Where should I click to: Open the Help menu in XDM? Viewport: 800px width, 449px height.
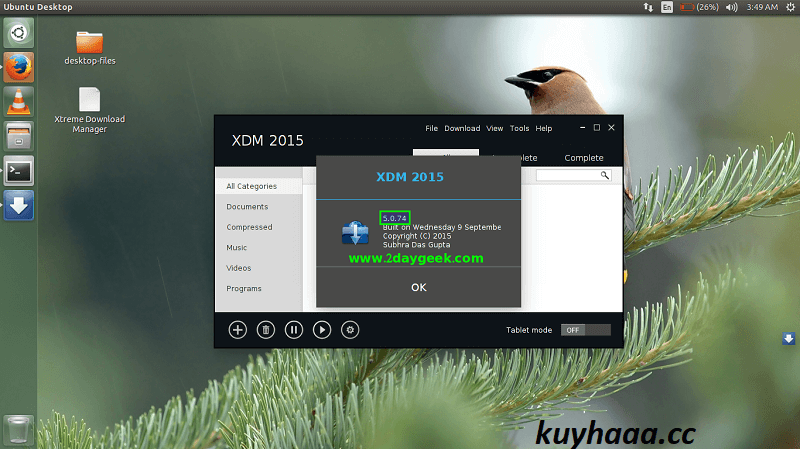pos(544,128)
